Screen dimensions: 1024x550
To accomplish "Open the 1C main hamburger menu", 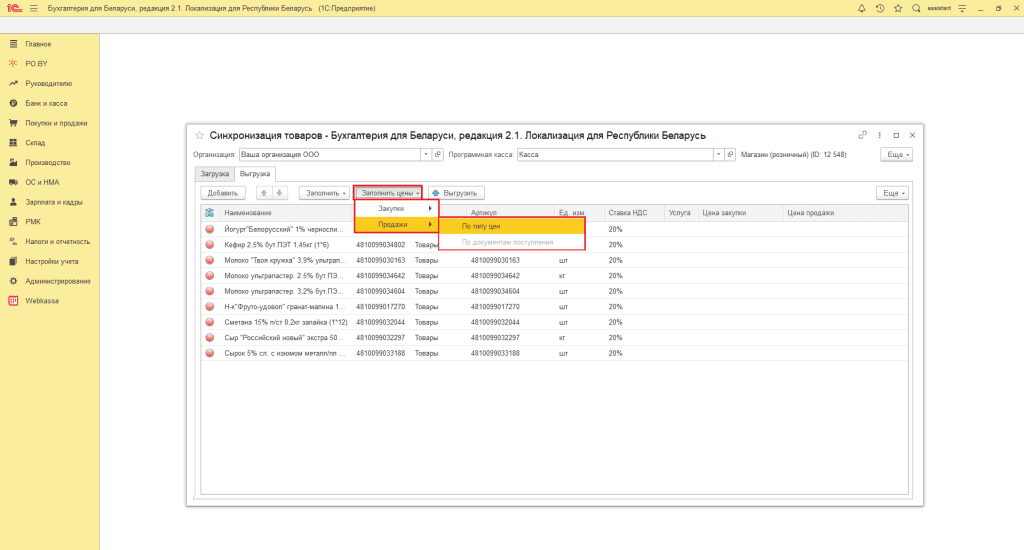I will click(33, 8).
